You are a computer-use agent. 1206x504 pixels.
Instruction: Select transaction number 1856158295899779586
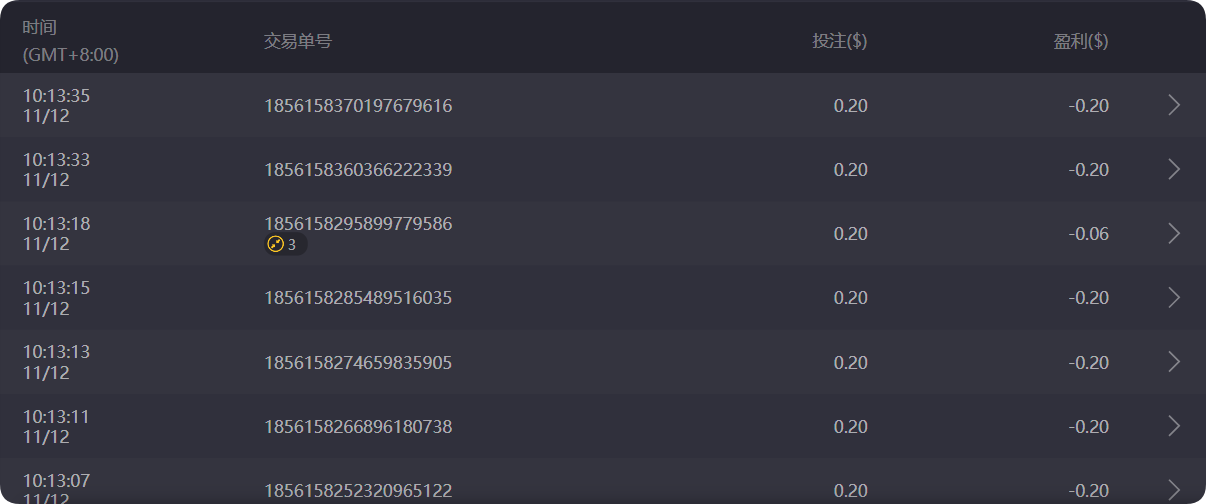[358, 224]
